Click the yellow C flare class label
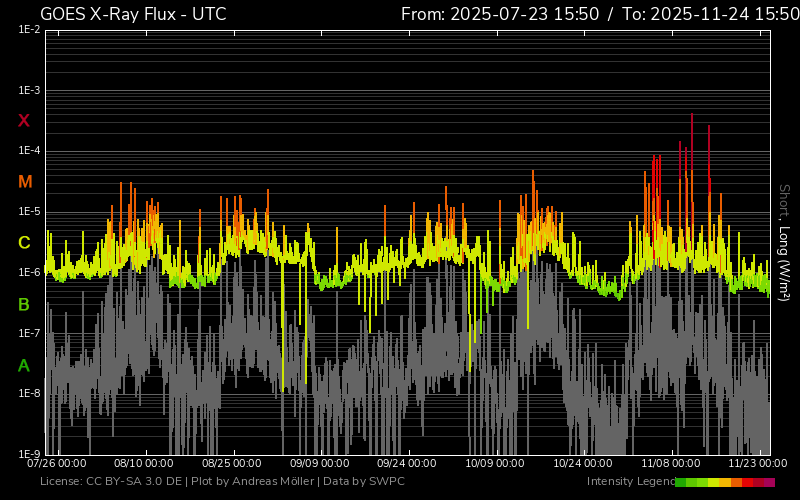Screen dimensions: 800x500 [24, 243]
